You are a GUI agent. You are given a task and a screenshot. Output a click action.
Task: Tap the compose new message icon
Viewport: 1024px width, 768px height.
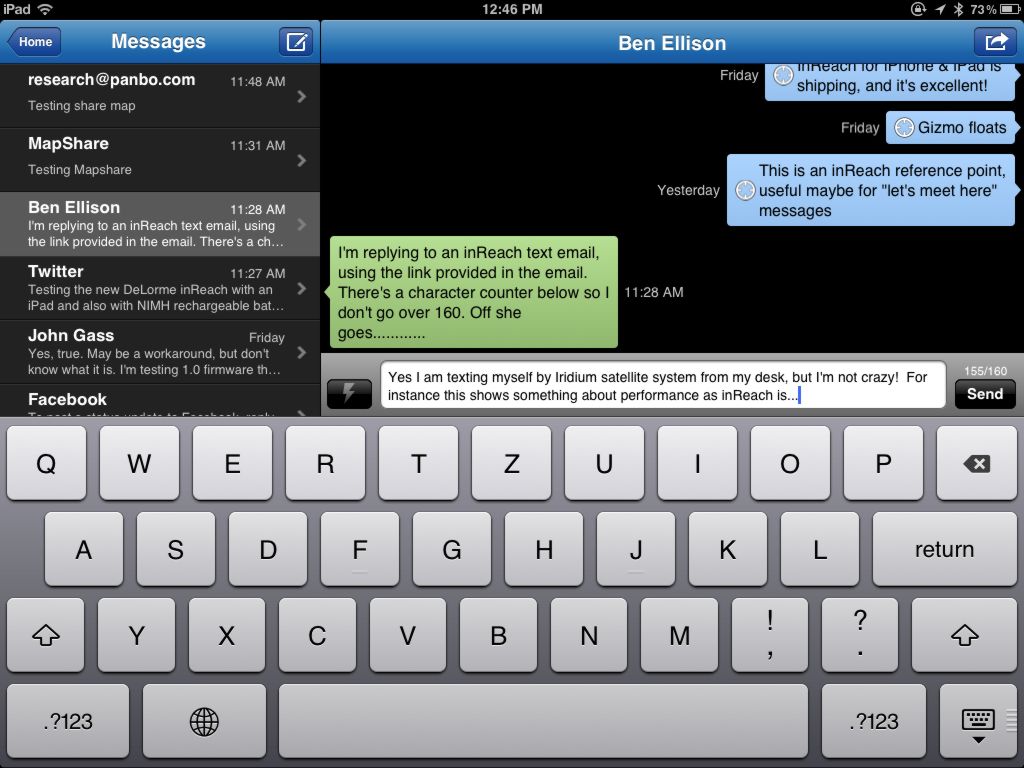(x=296, y=42)
